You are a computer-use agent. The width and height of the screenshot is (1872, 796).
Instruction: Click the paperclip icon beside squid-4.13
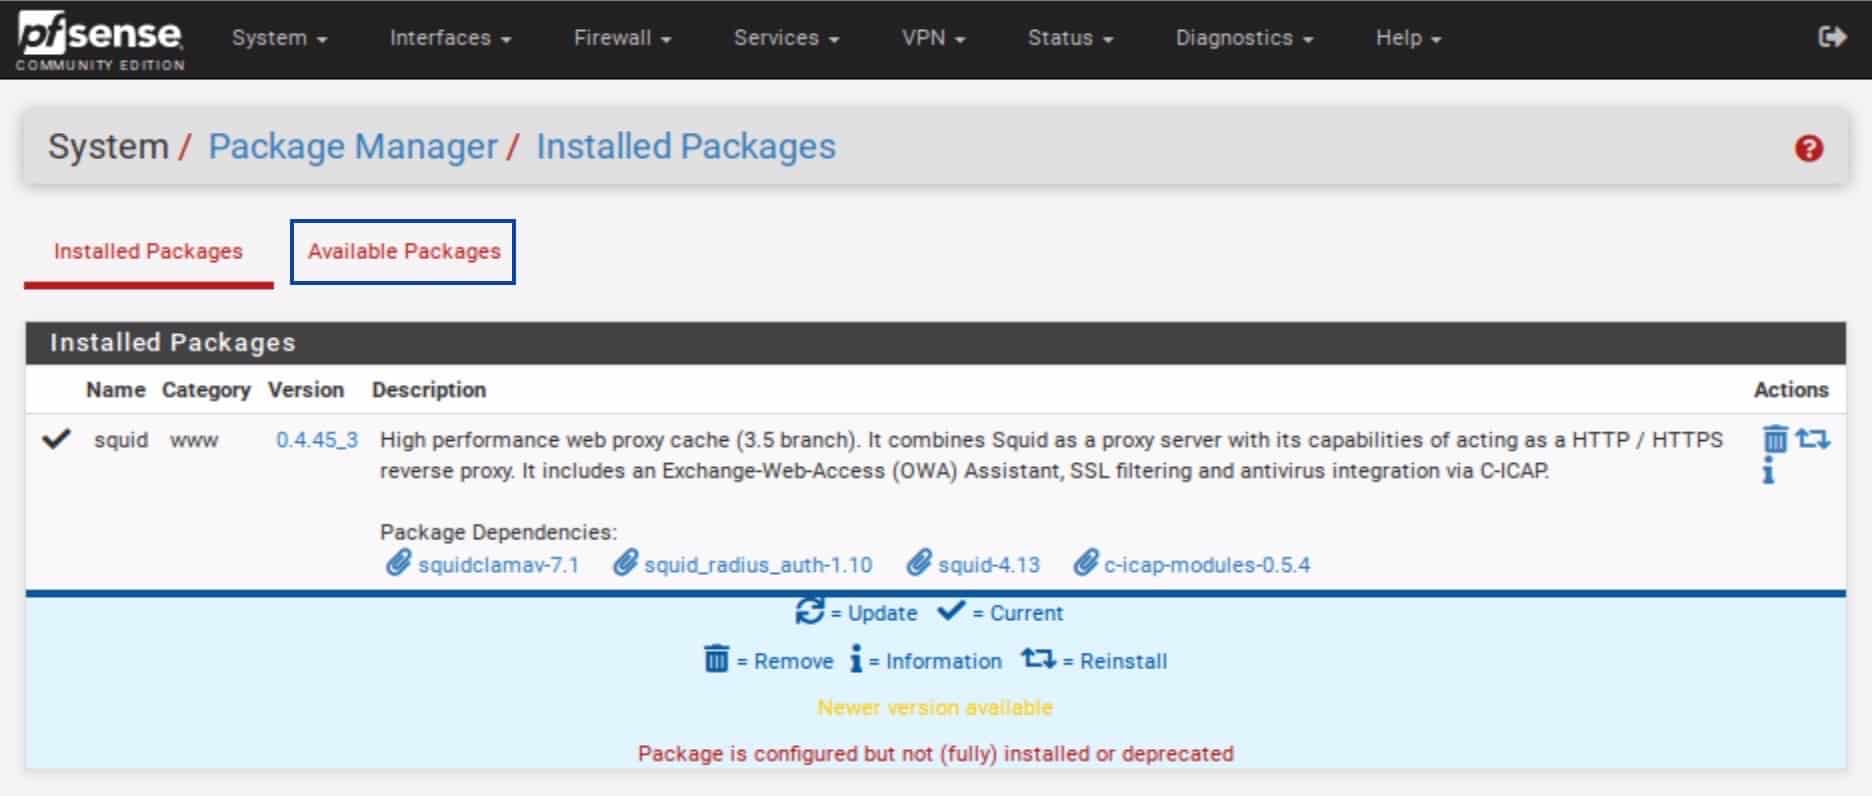(x=919, y=563)
